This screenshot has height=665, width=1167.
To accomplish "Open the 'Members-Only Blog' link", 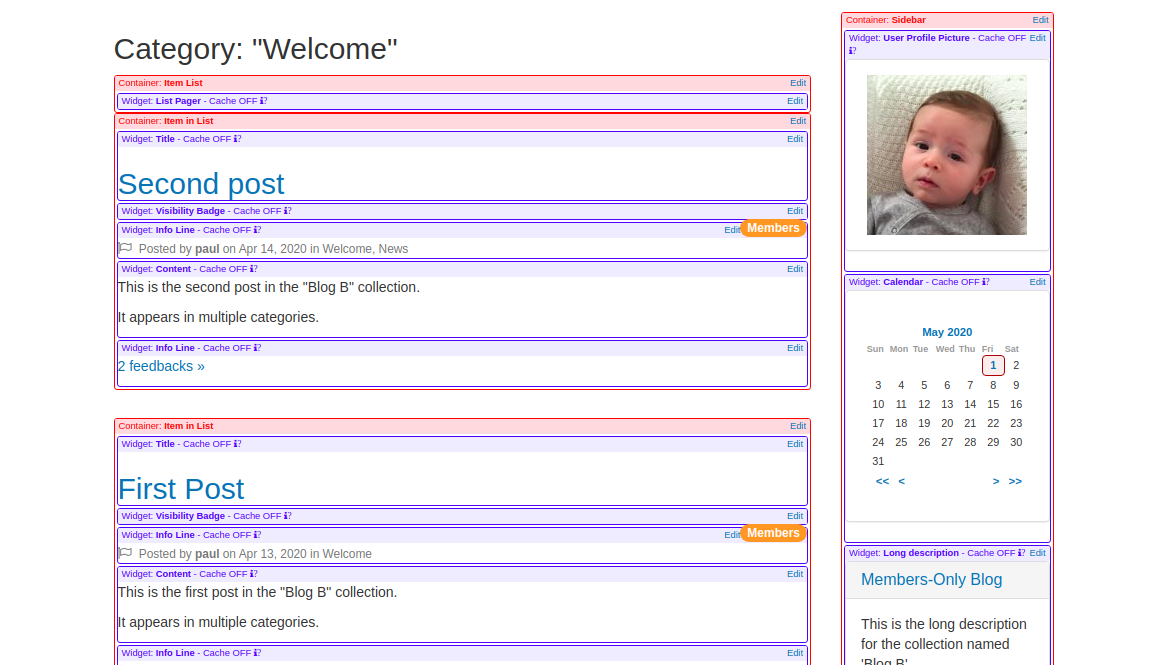I will click(x=931, y=579).
